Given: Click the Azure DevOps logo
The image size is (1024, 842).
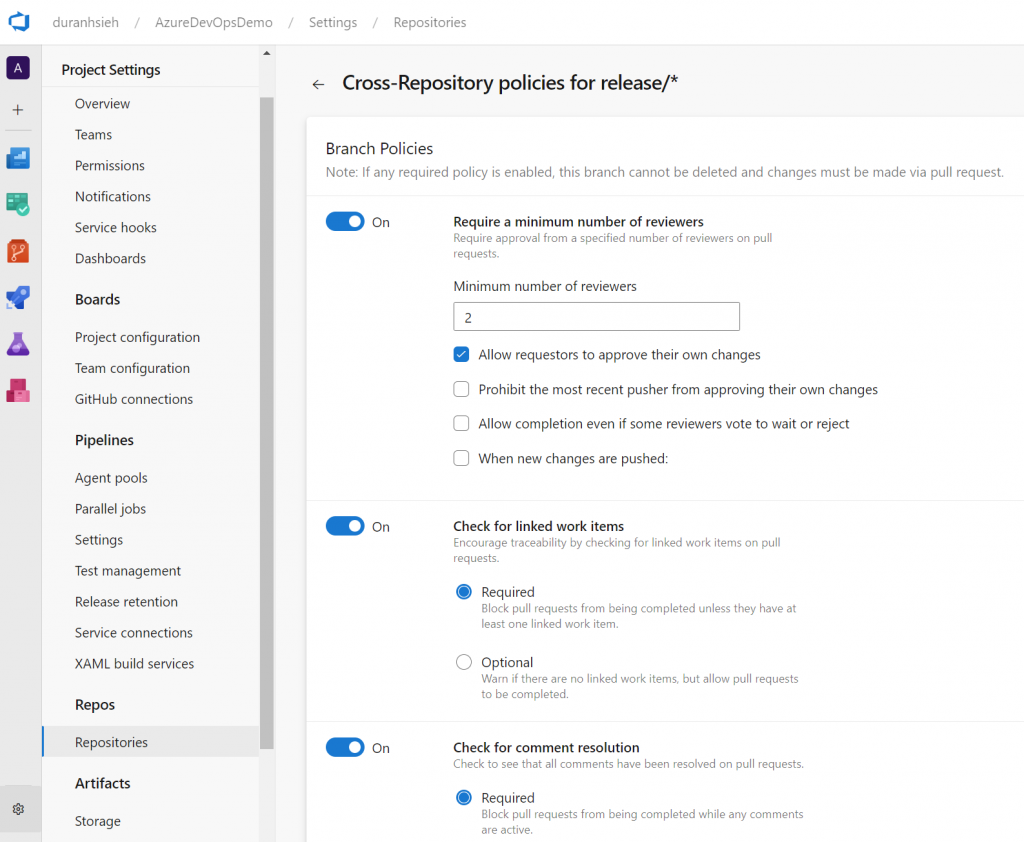Looking at the screenshot, I should [x=19, y=22].
